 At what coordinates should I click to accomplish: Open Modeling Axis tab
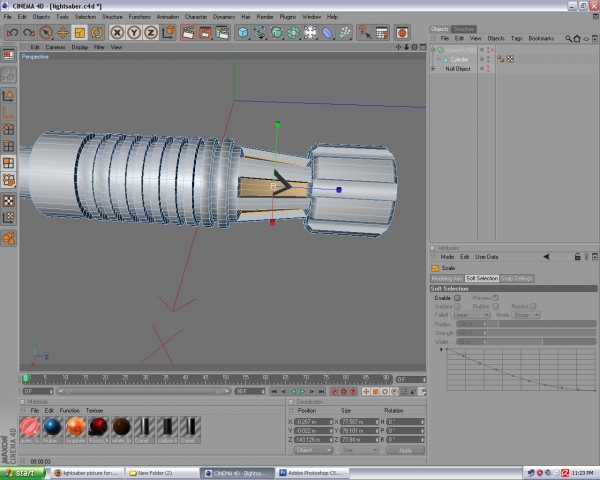click(x=447, y=278)
